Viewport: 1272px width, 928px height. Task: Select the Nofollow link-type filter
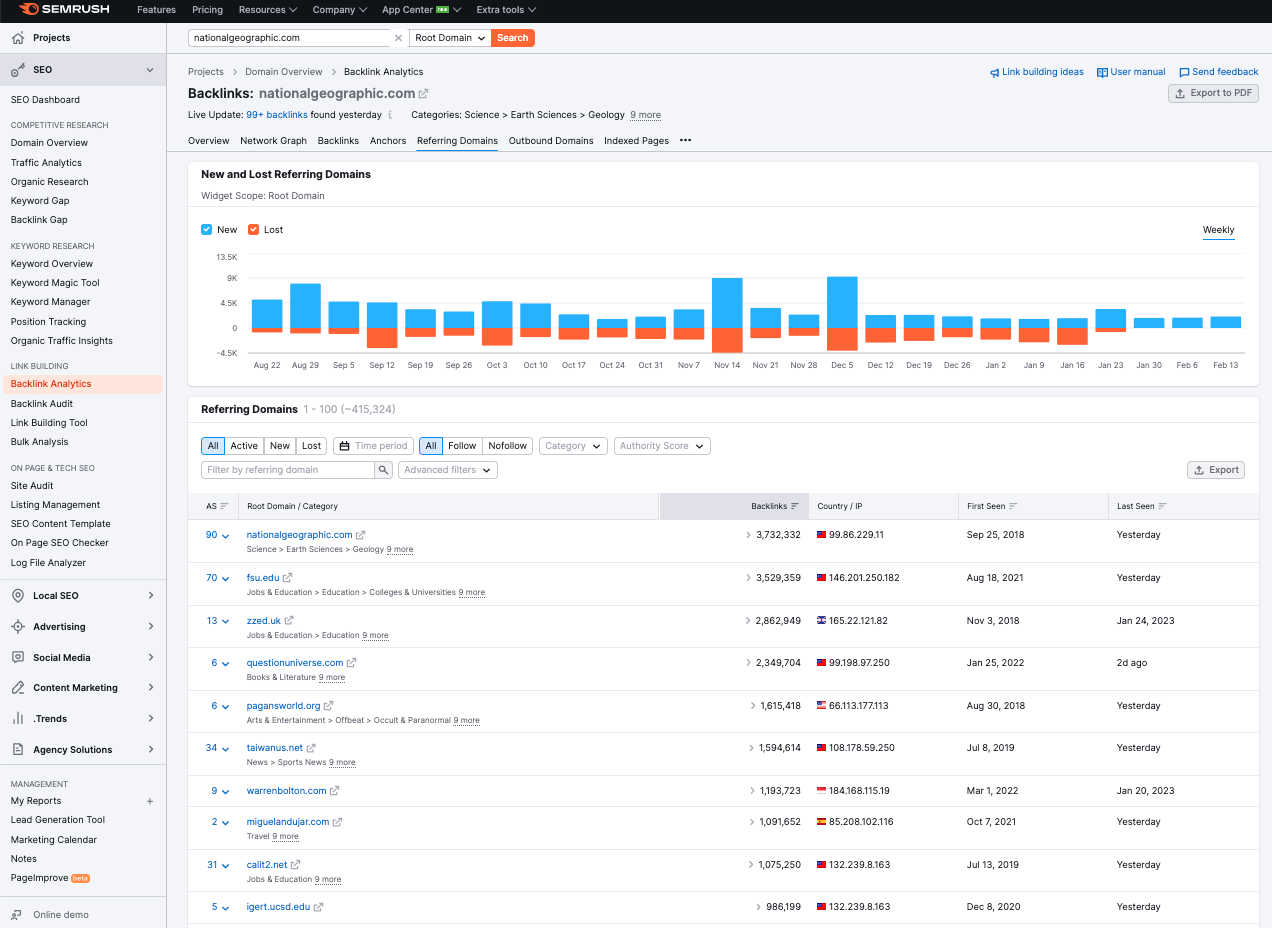pyautogui.click(x=507, y=446)
